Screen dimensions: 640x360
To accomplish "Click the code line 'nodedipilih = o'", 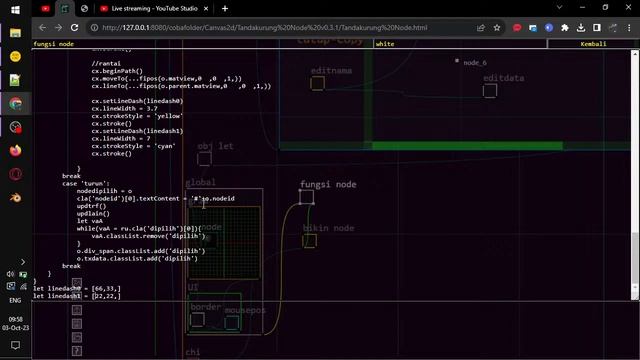I will [104, 191].
